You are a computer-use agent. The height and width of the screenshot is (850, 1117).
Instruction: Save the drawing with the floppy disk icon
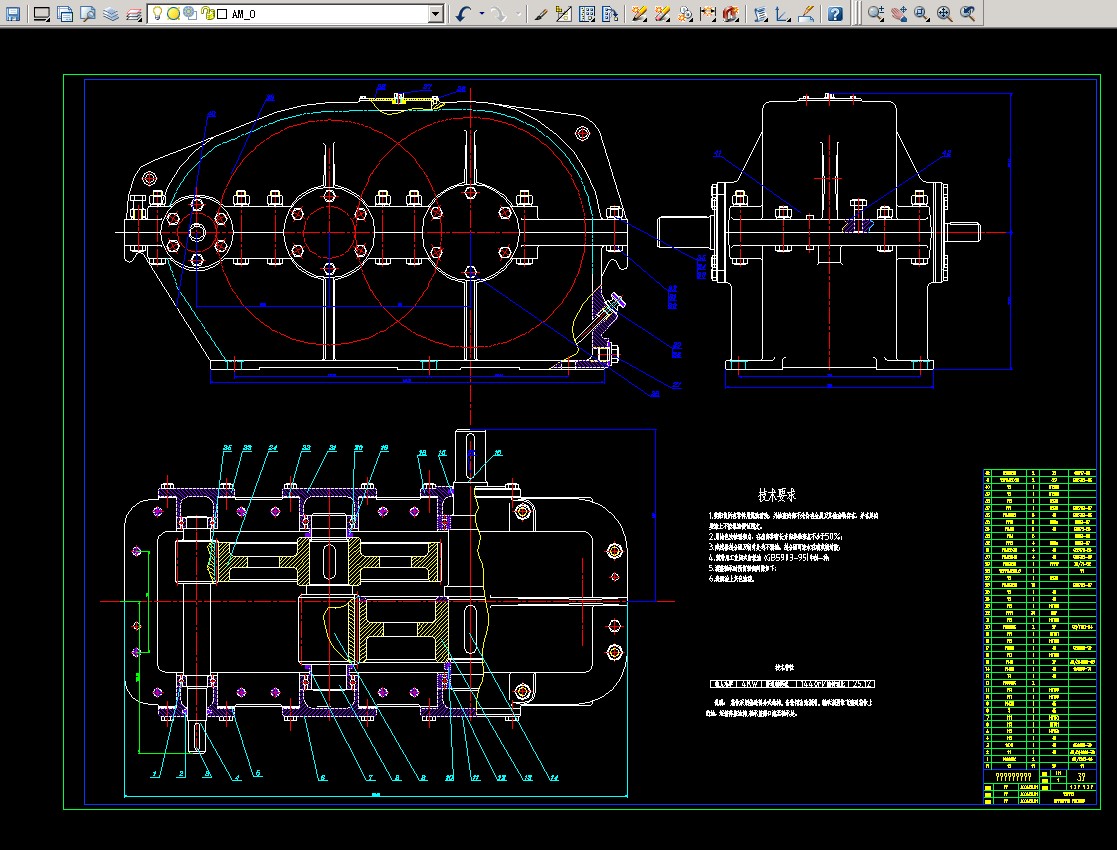pyautogui.click(x=13, y=14)
